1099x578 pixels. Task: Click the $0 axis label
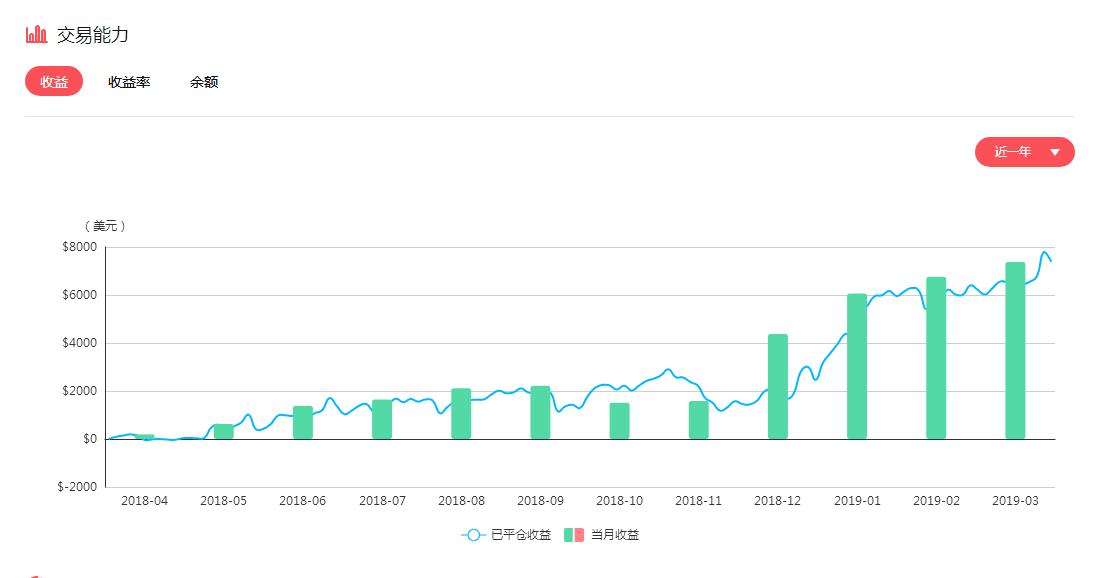pos(90,439)
